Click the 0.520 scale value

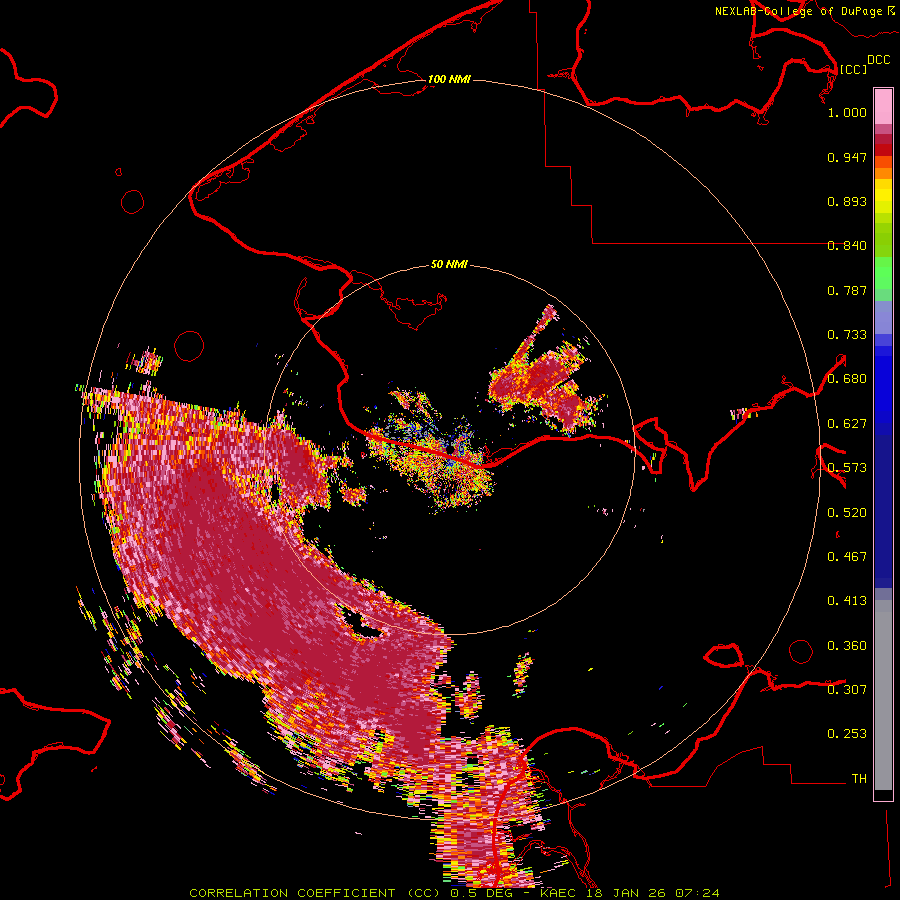click(x=847, y=513)
